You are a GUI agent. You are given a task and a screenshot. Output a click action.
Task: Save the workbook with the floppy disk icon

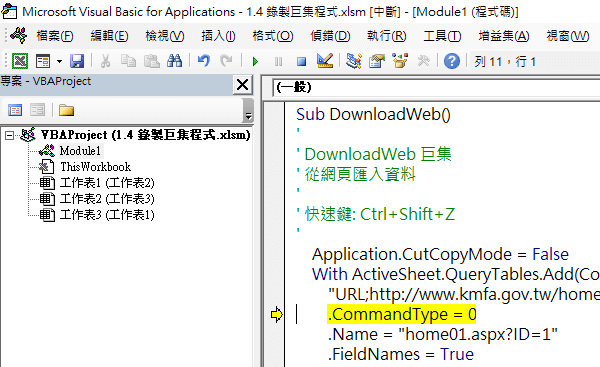(x=77, y=61)
